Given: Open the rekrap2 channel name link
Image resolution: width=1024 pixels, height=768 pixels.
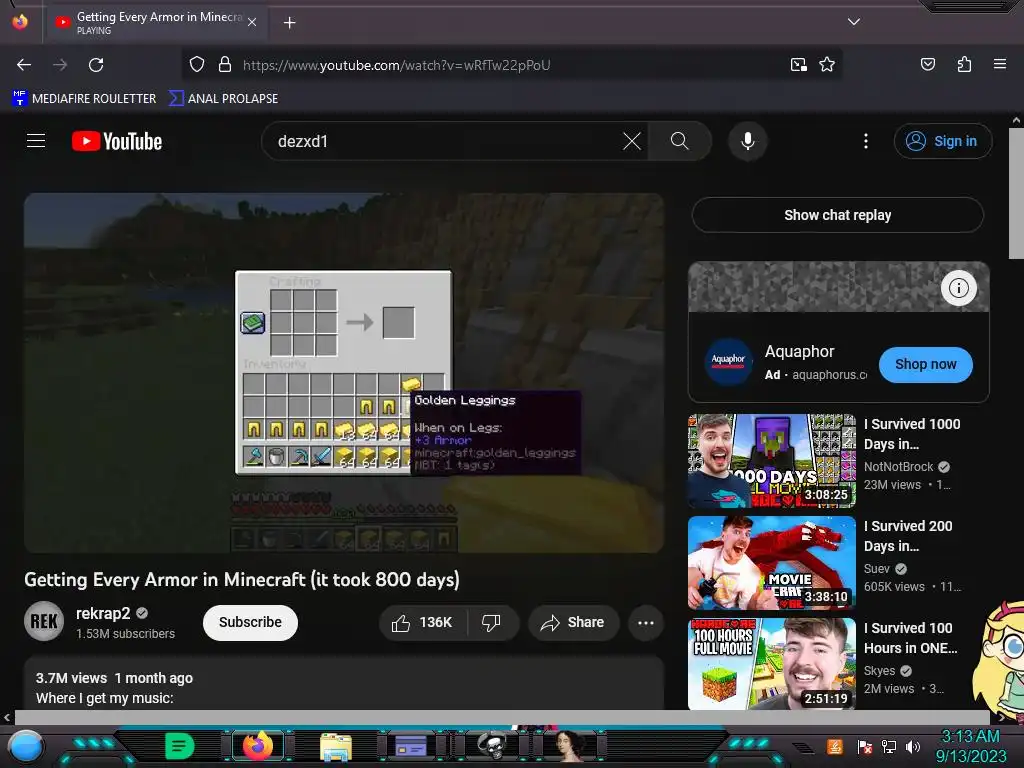Looking at the screenshot, I should [x=103, y=613].
